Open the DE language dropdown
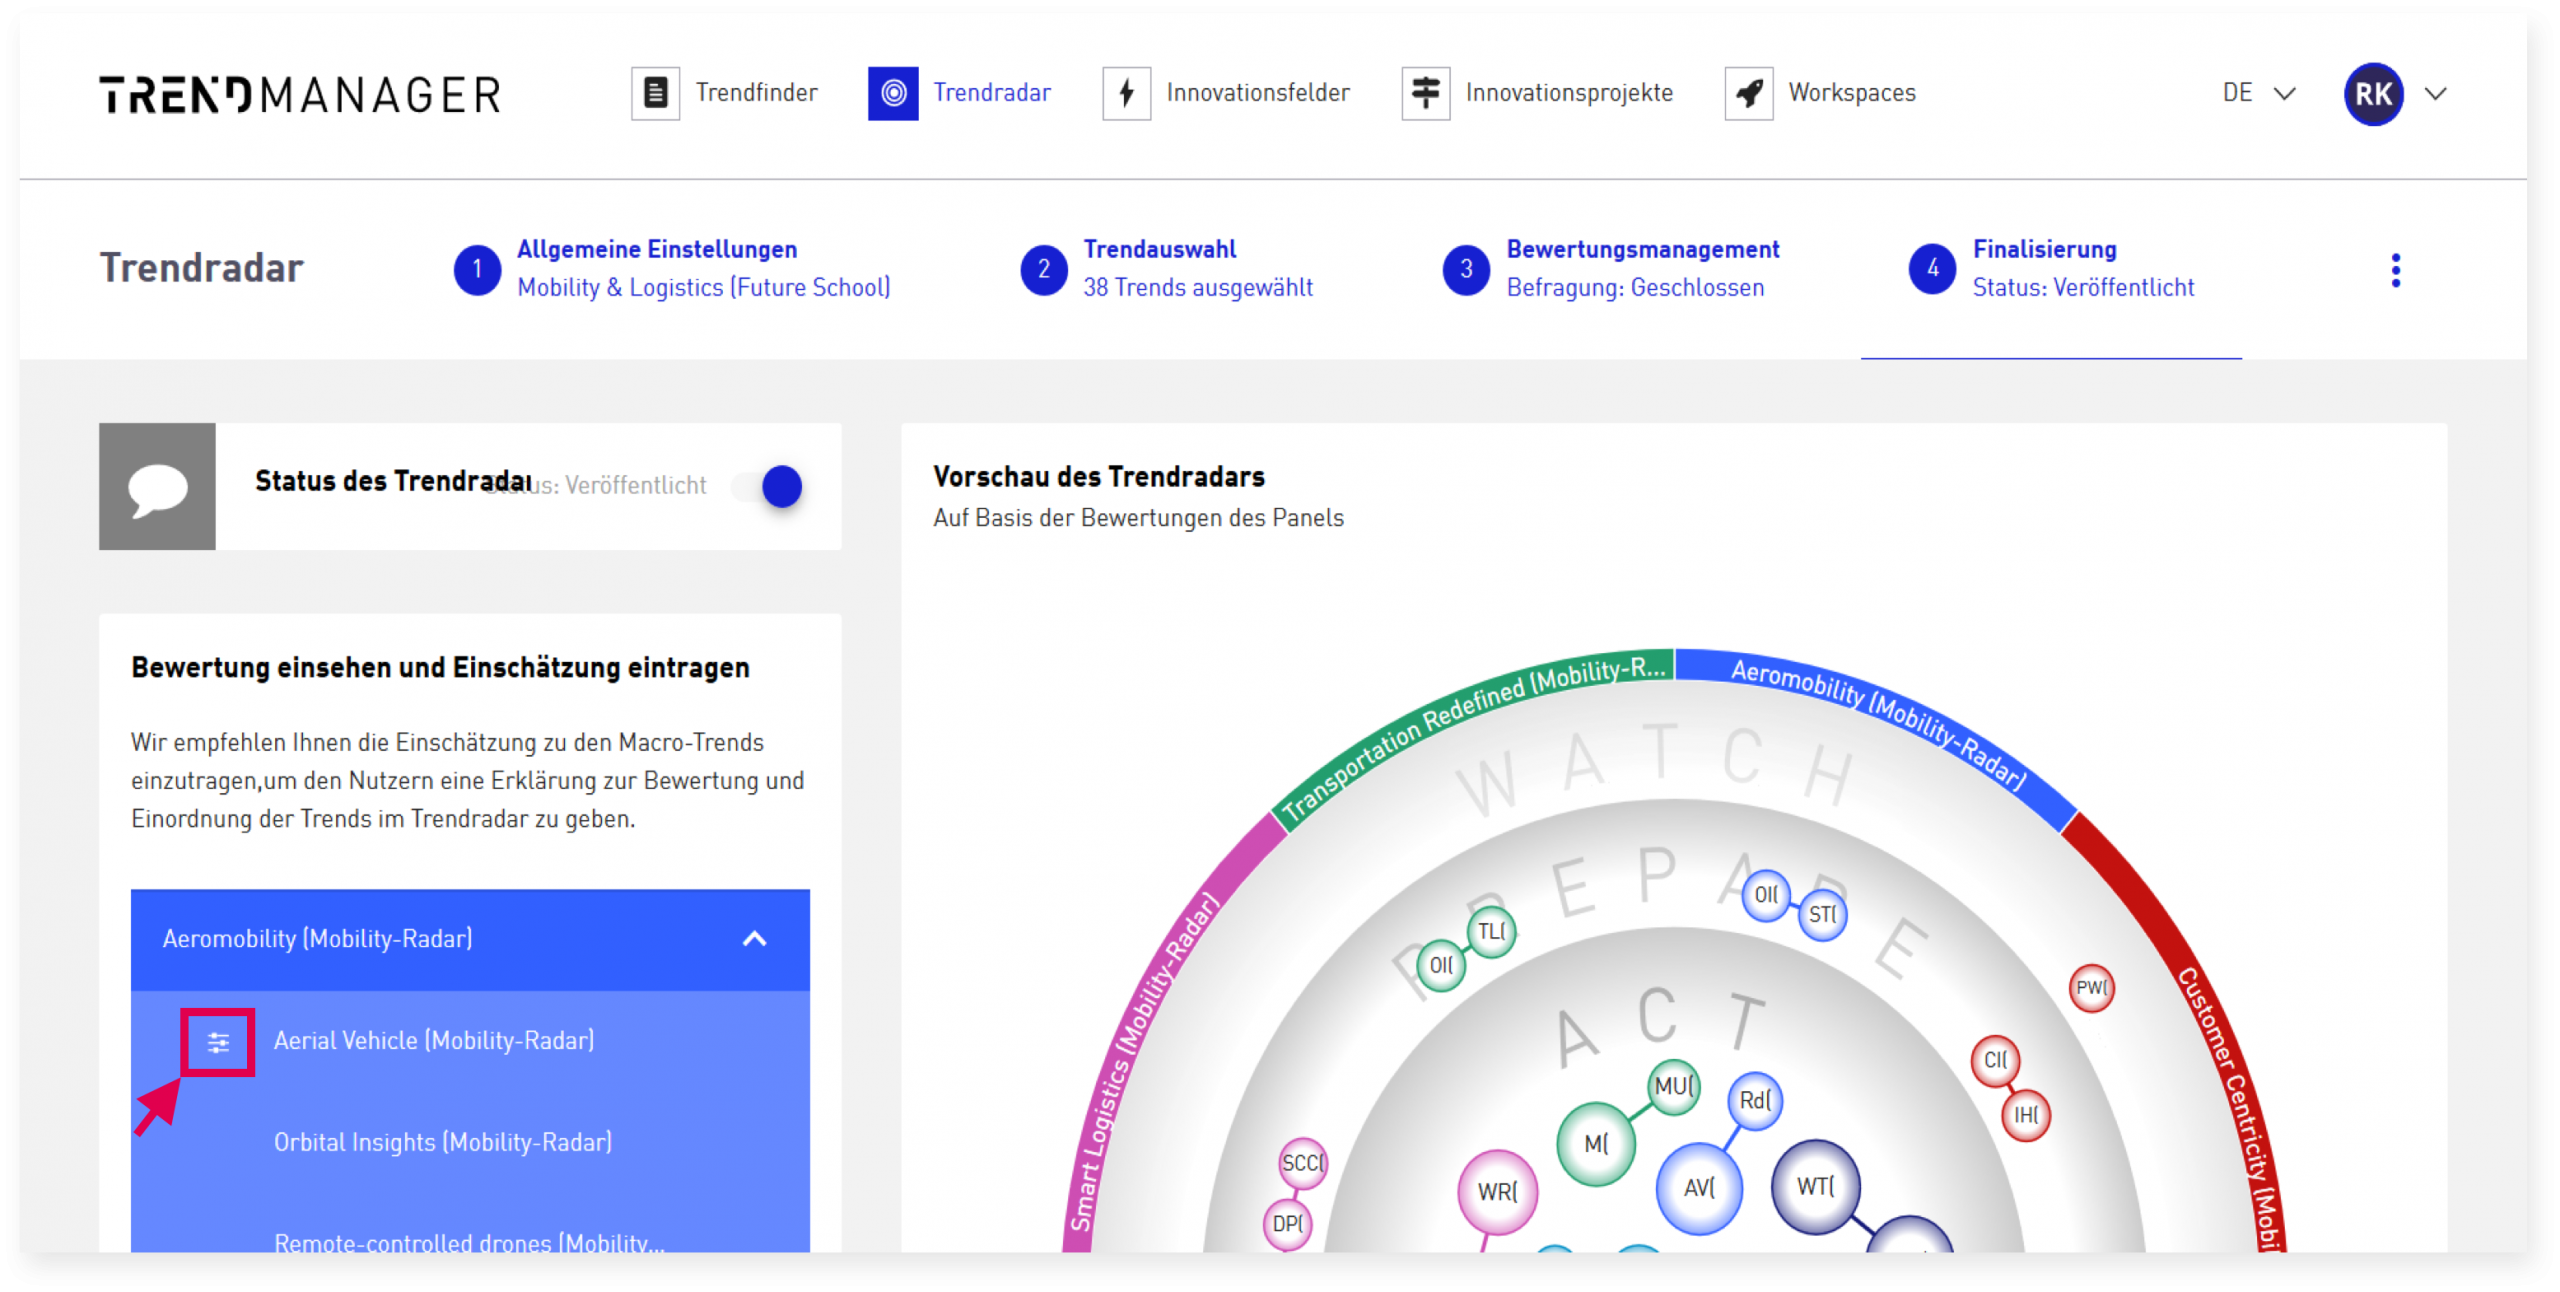Image resolution: width=2560 pixels, height=1292 pixels. [x=2257, y=93]
